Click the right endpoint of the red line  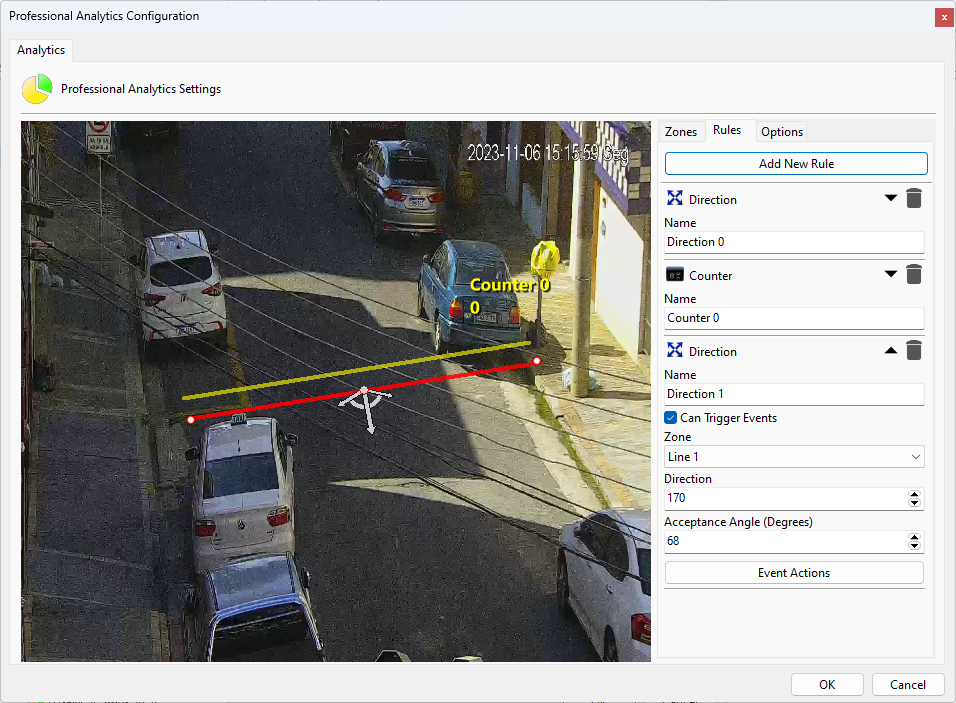pyautogui.click(x=537, y=361)
